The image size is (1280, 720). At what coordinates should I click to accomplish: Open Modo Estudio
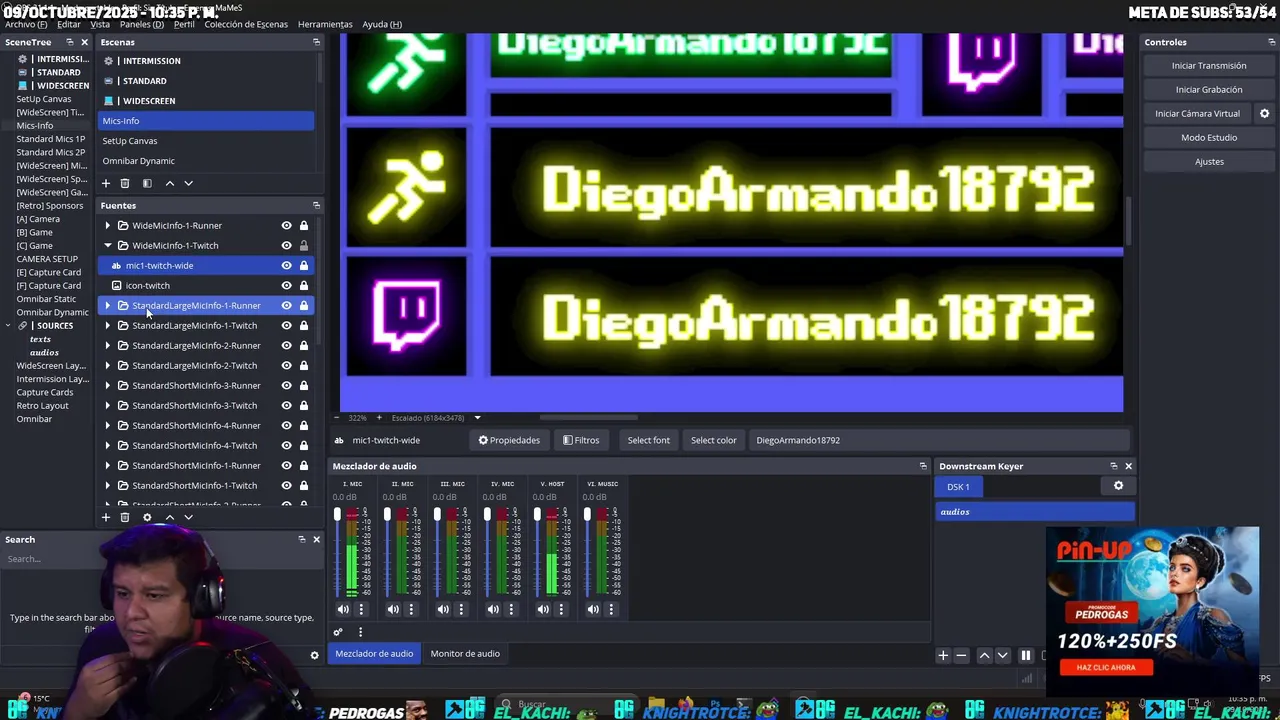coord(1209,138)
